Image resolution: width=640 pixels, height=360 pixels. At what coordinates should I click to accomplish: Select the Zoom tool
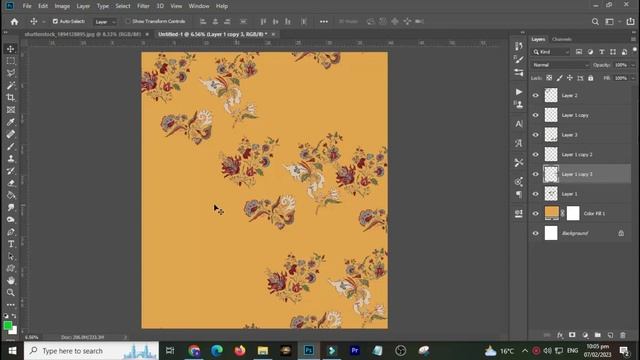tap(11, 293)
